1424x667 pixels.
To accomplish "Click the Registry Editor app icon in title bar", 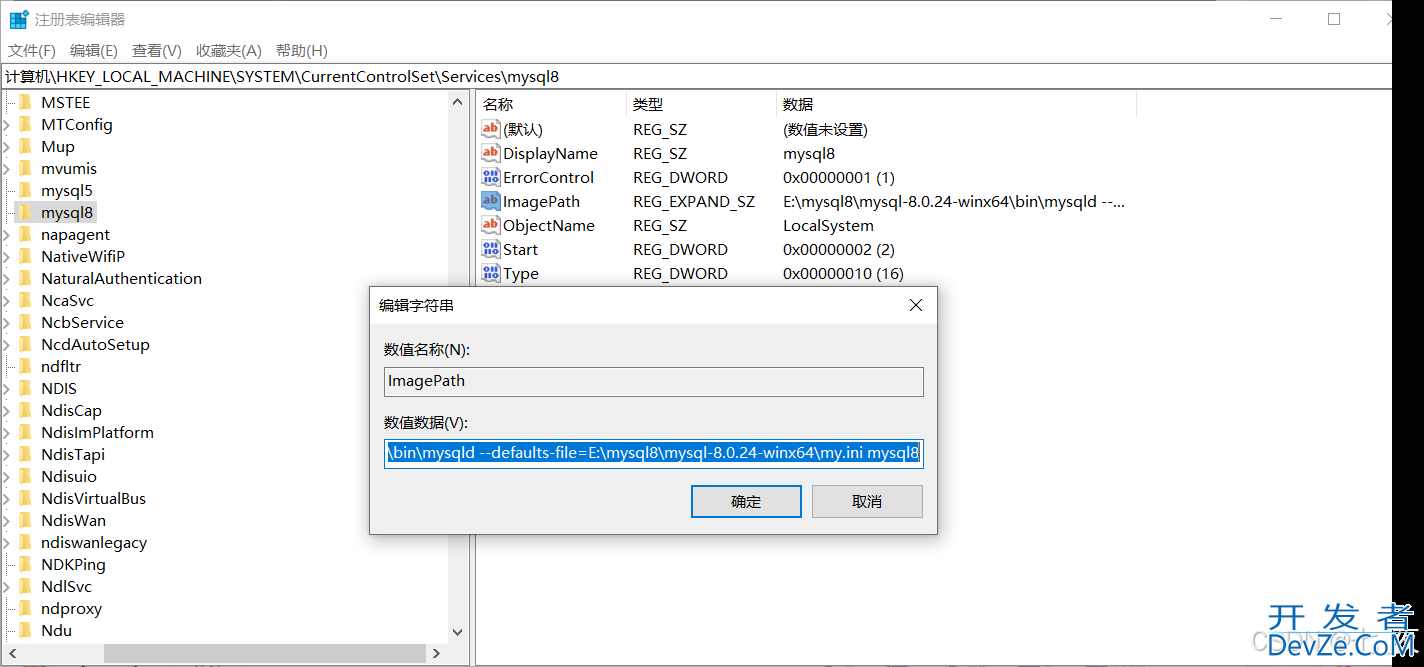I will point(19,19).
